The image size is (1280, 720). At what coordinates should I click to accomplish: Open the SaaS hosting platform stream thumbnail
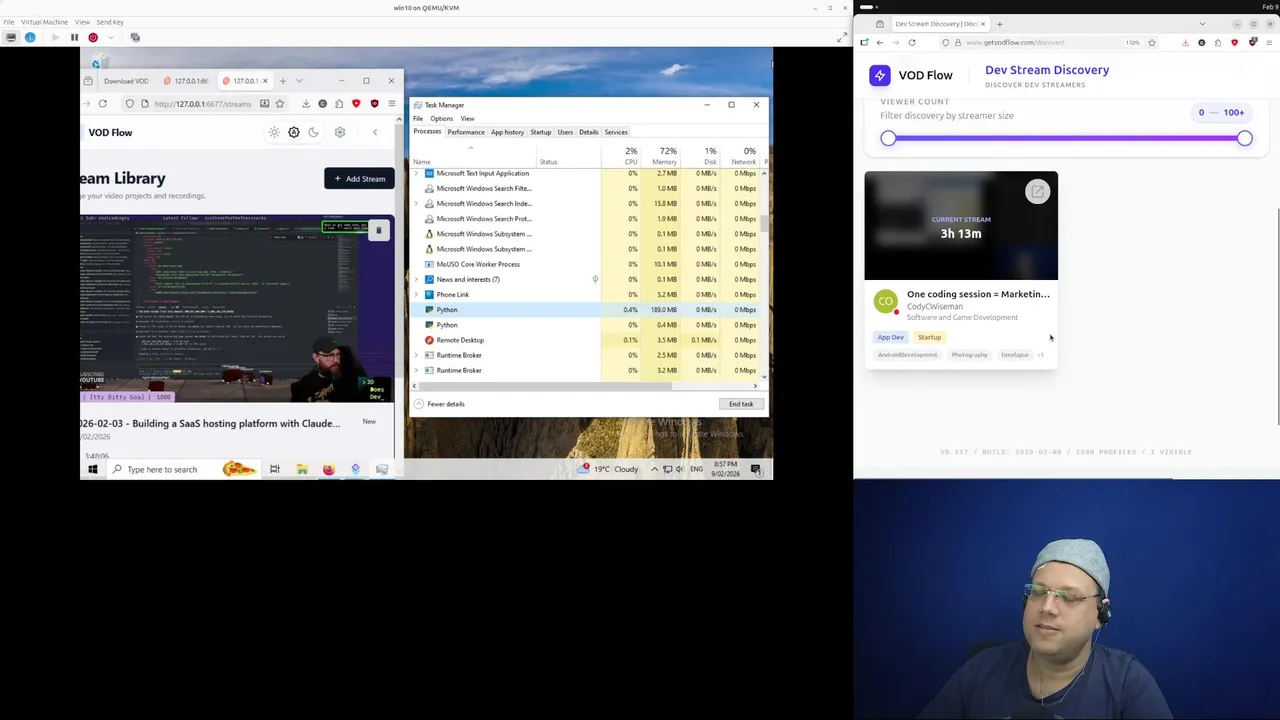(x=237, y=308)
